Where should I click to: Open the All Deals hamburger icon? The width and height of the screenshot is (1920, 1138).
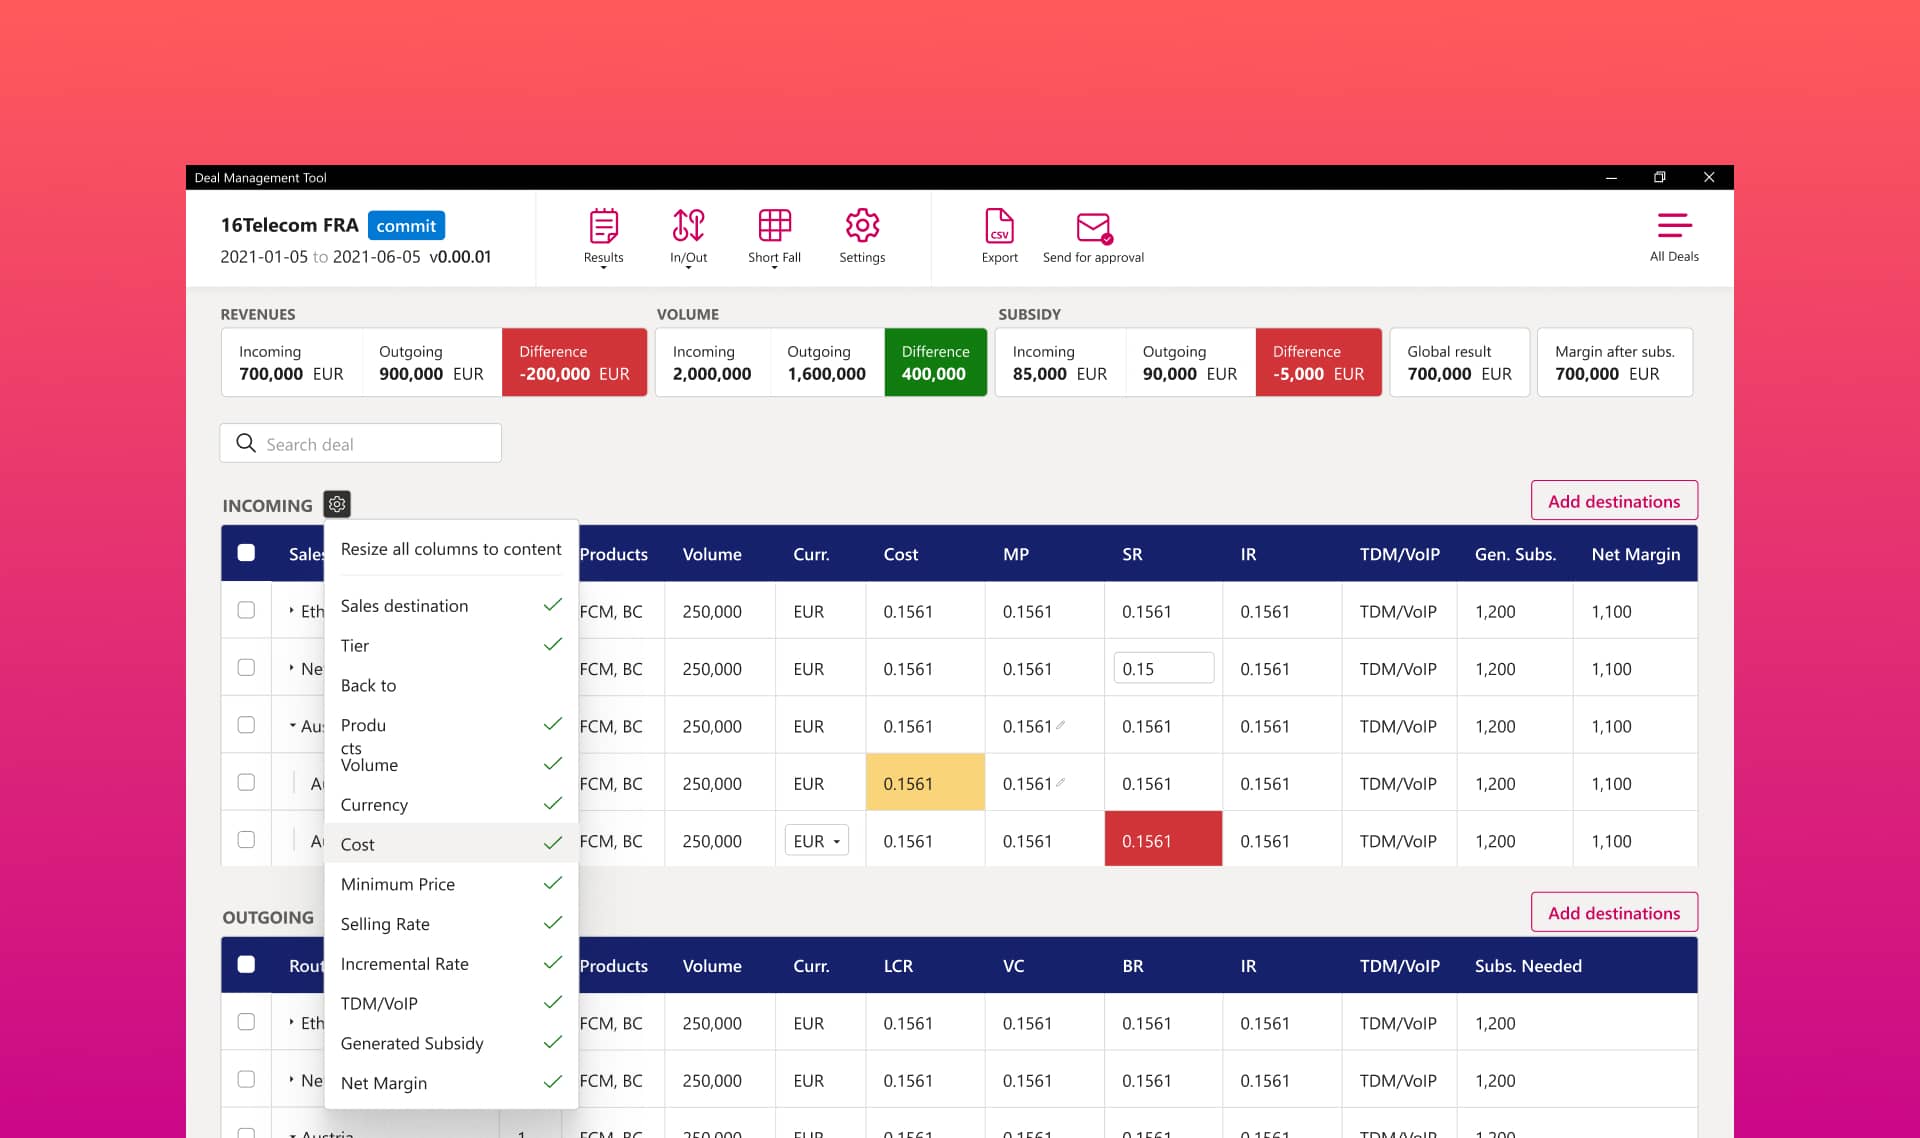(1674, 226)
